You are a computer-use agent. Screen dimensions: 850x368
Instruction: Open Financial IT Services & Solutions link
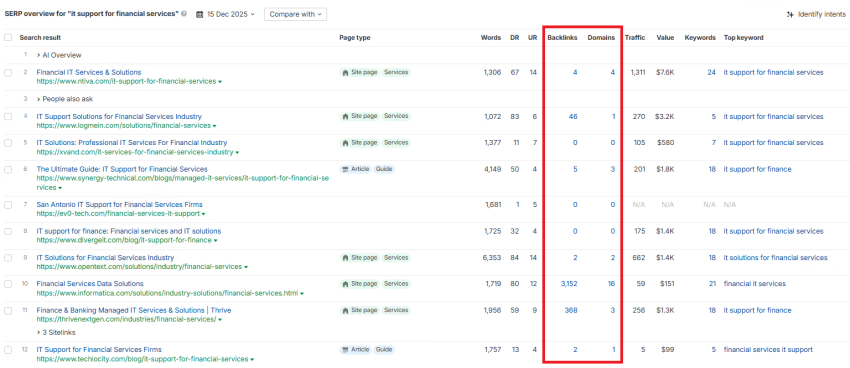point(89,72)
